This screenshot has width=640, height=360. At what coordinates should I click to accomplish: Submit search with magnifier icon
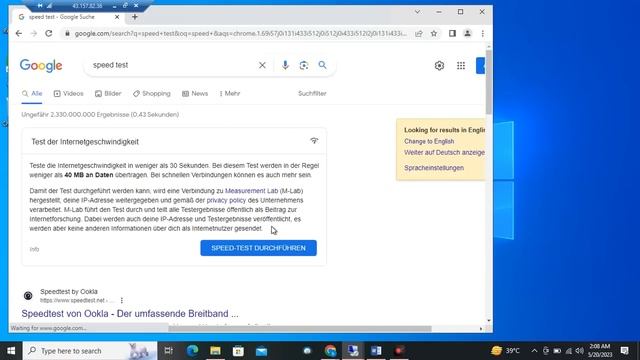click(x=322, y=65)
